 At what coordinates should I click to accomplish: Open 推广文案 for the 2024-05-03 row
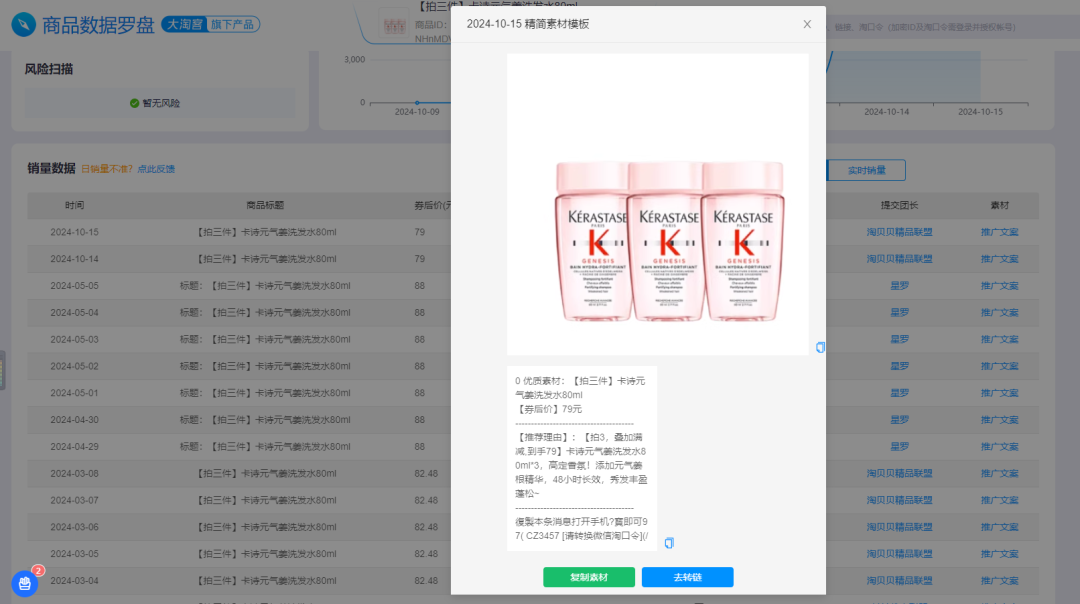999,340
